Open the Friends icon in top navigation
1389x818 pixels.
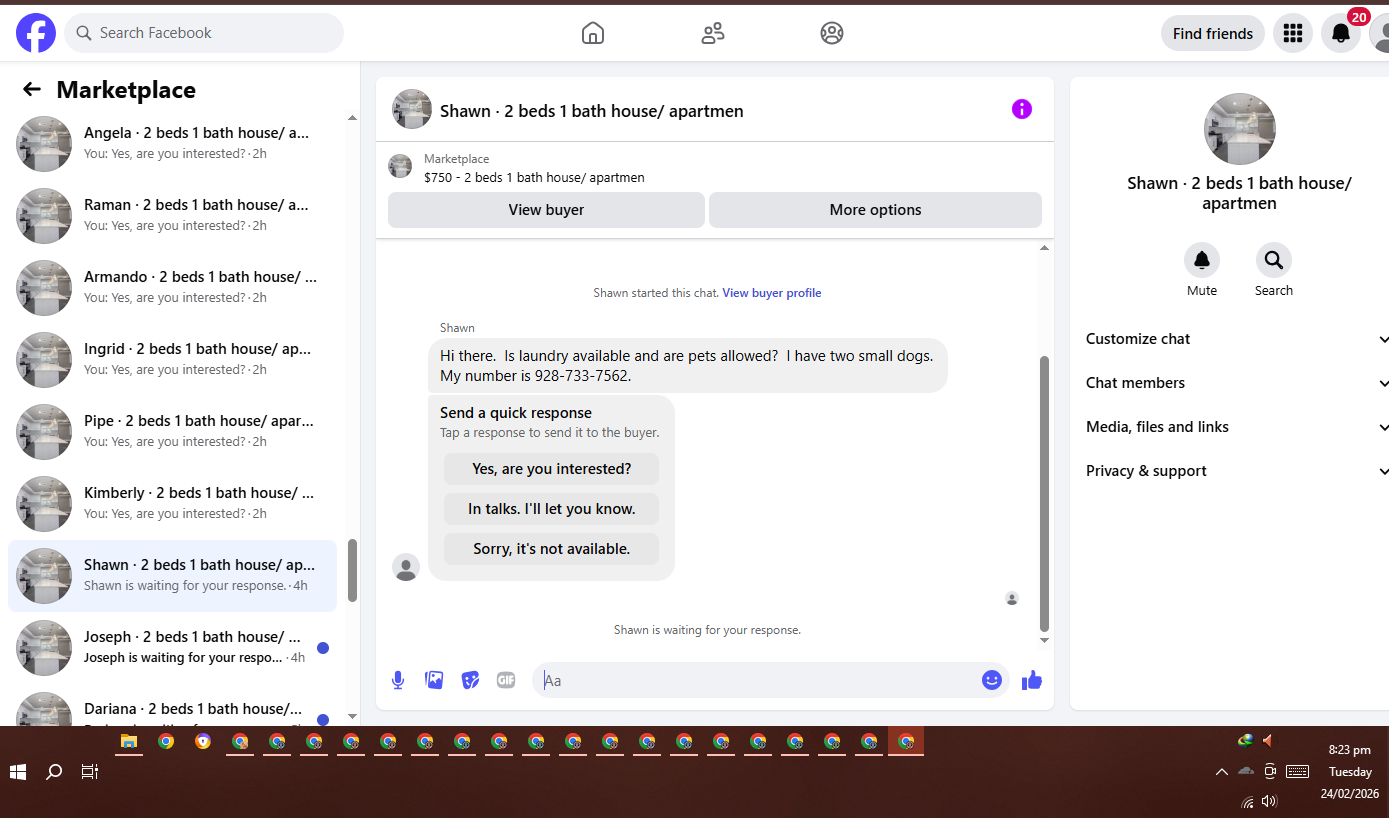pyautogui.click(x=713, y=33)
